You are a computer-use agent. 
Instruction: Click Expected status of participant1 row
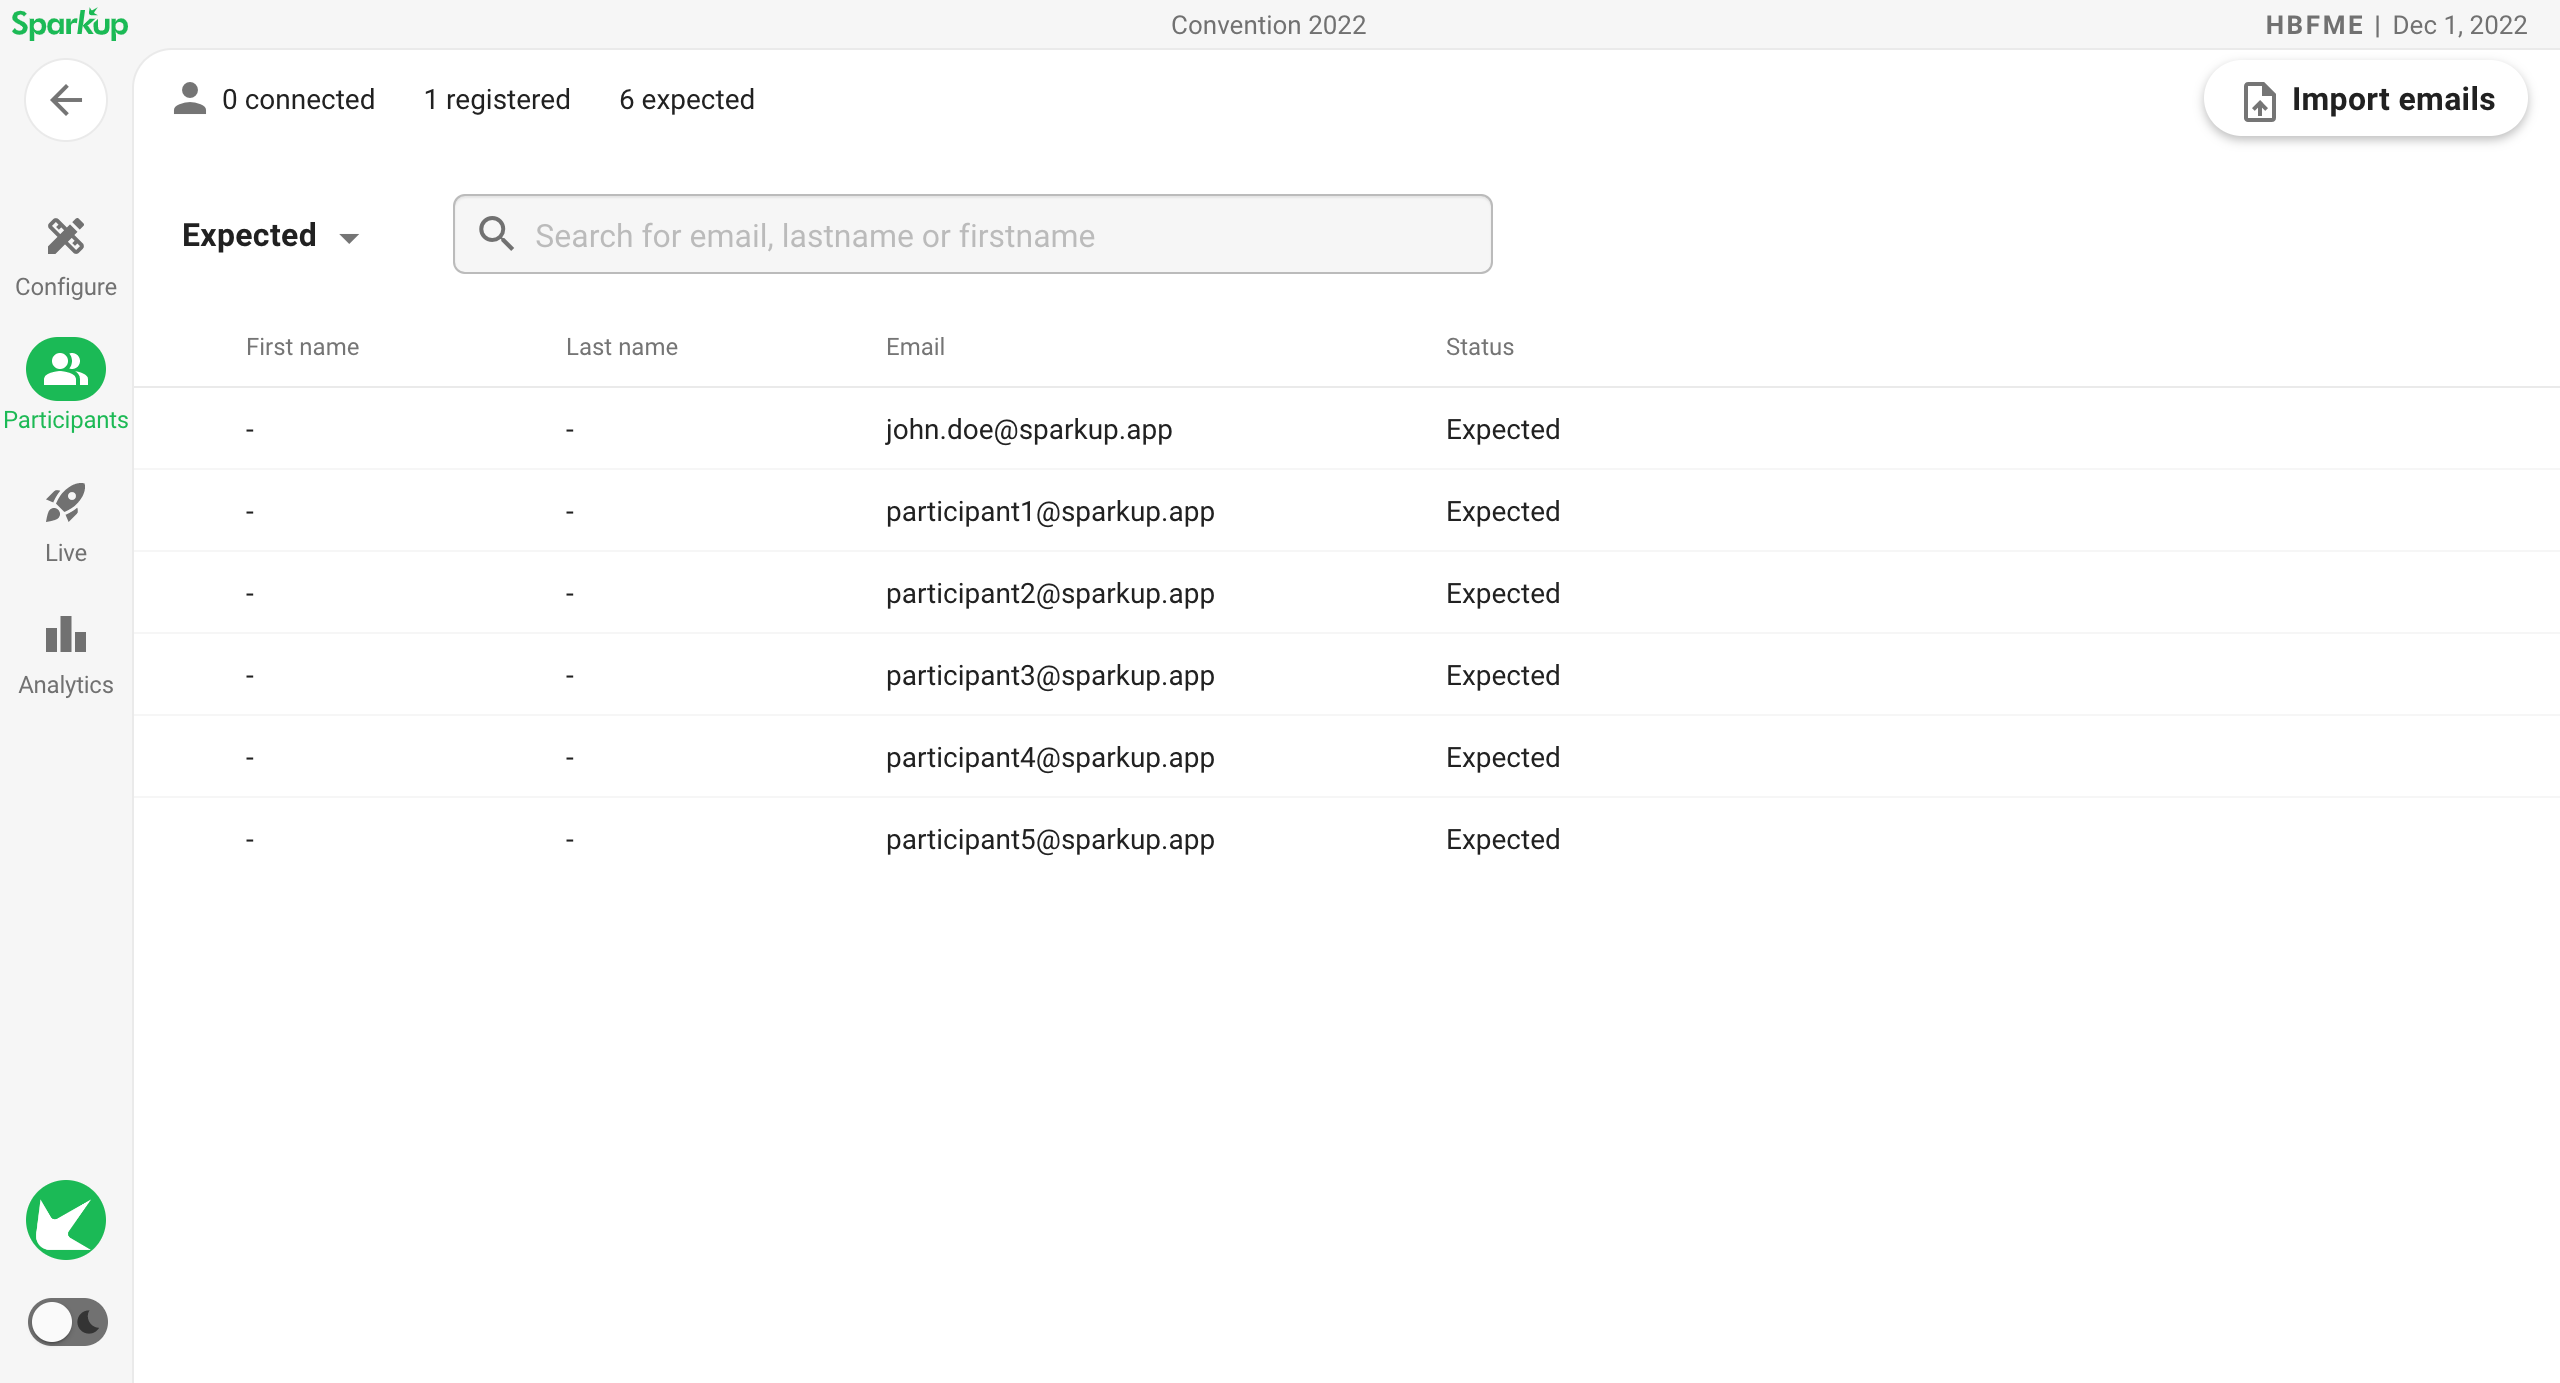tap(1503, 512)
